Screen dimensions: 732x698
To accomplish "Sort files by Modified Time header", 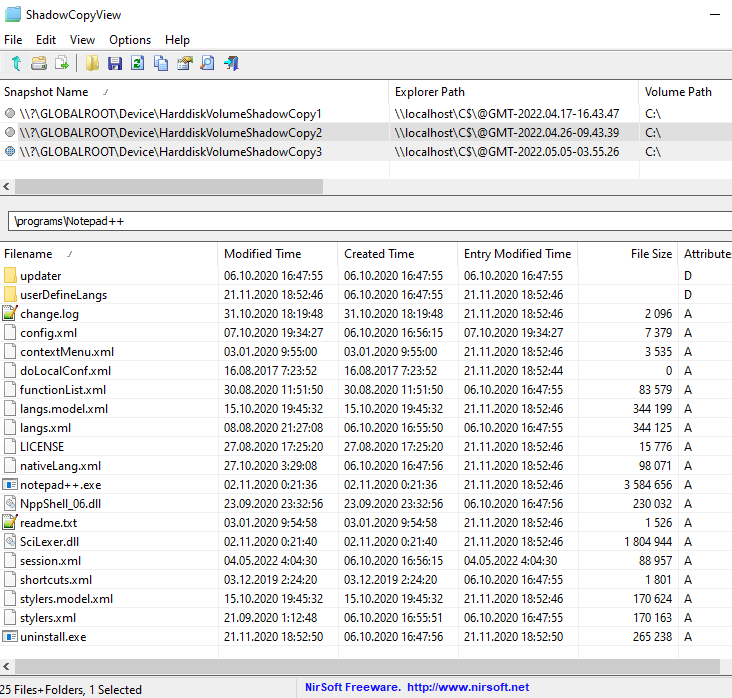I will click(x=278, y=254).
